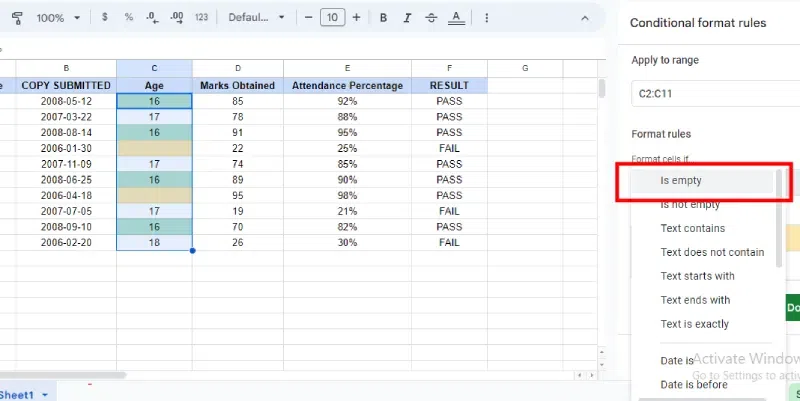Open the 123 more formats menu
800x401 pixels.
pos(202,17)
